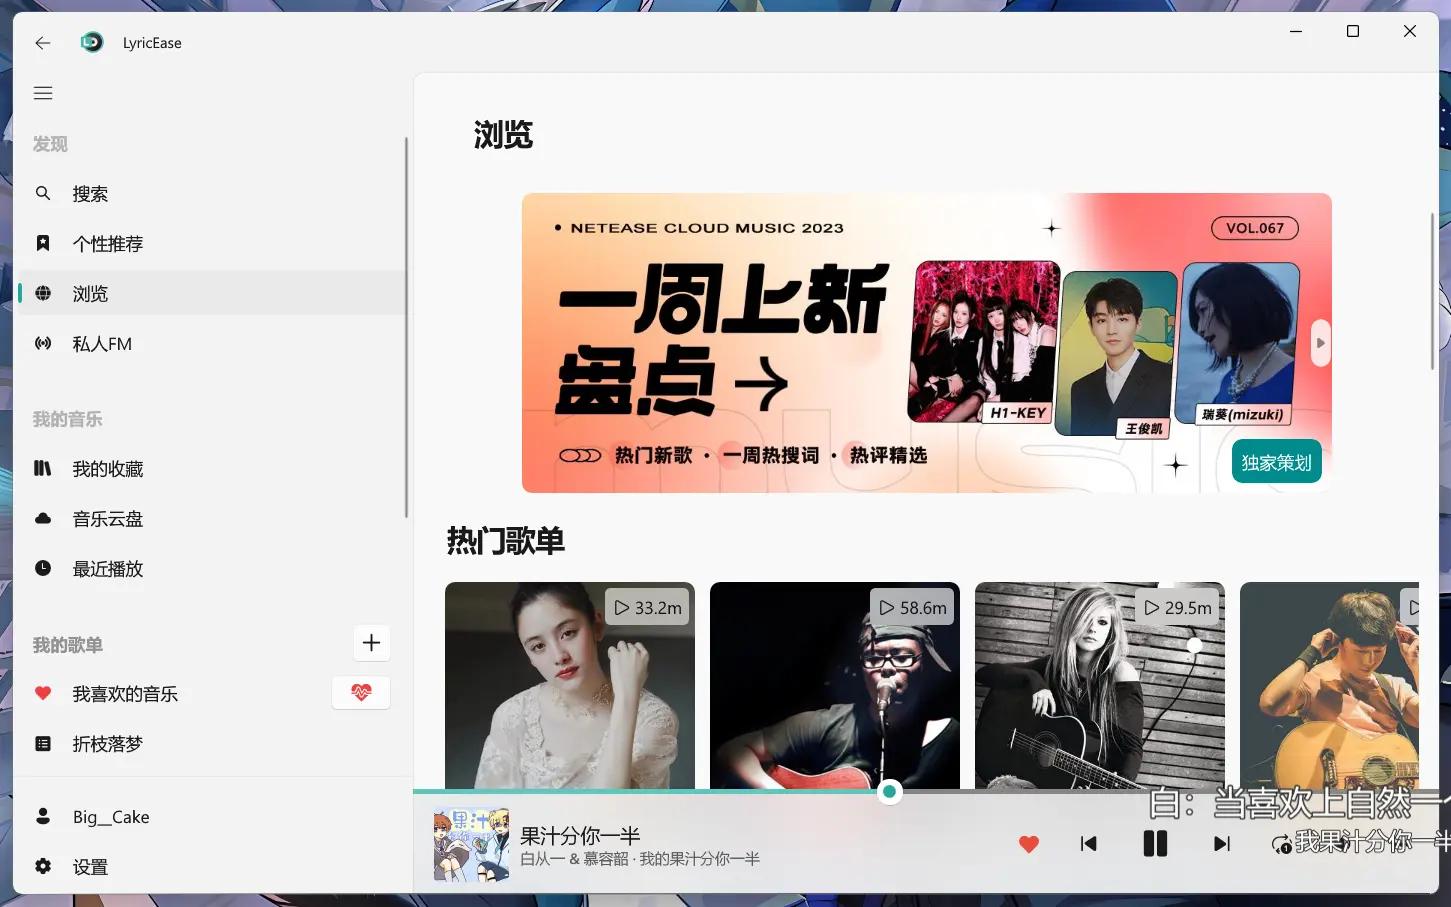This screenshot has width=1451, height=907.
Task: Click the back arrow in title bar
Action: pos(42,43)
